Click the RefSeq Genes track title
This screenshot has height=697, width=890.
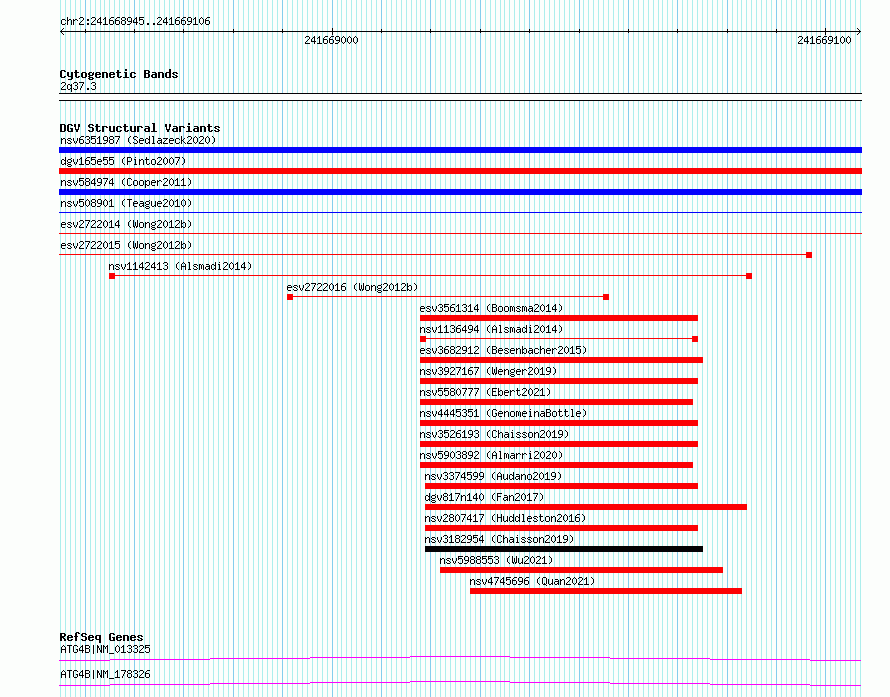click(101, 637)
